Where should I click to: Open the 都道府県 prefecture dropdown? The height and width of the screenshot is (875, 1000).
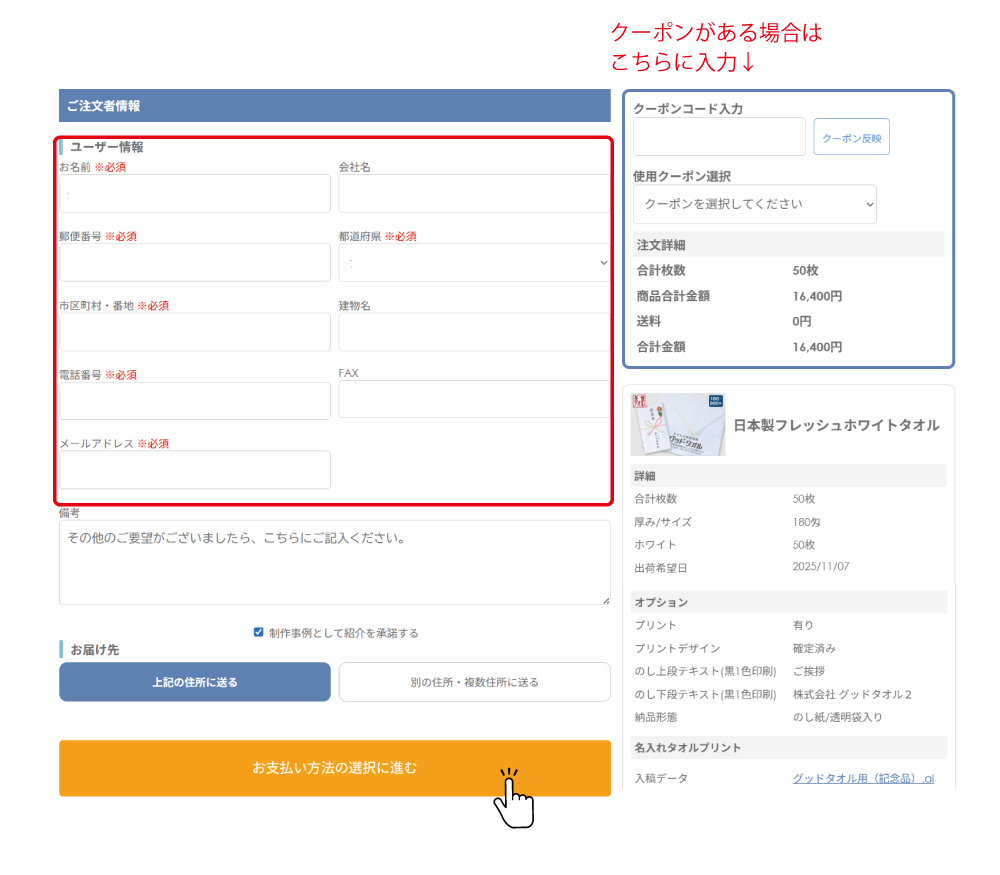(473, 262)
